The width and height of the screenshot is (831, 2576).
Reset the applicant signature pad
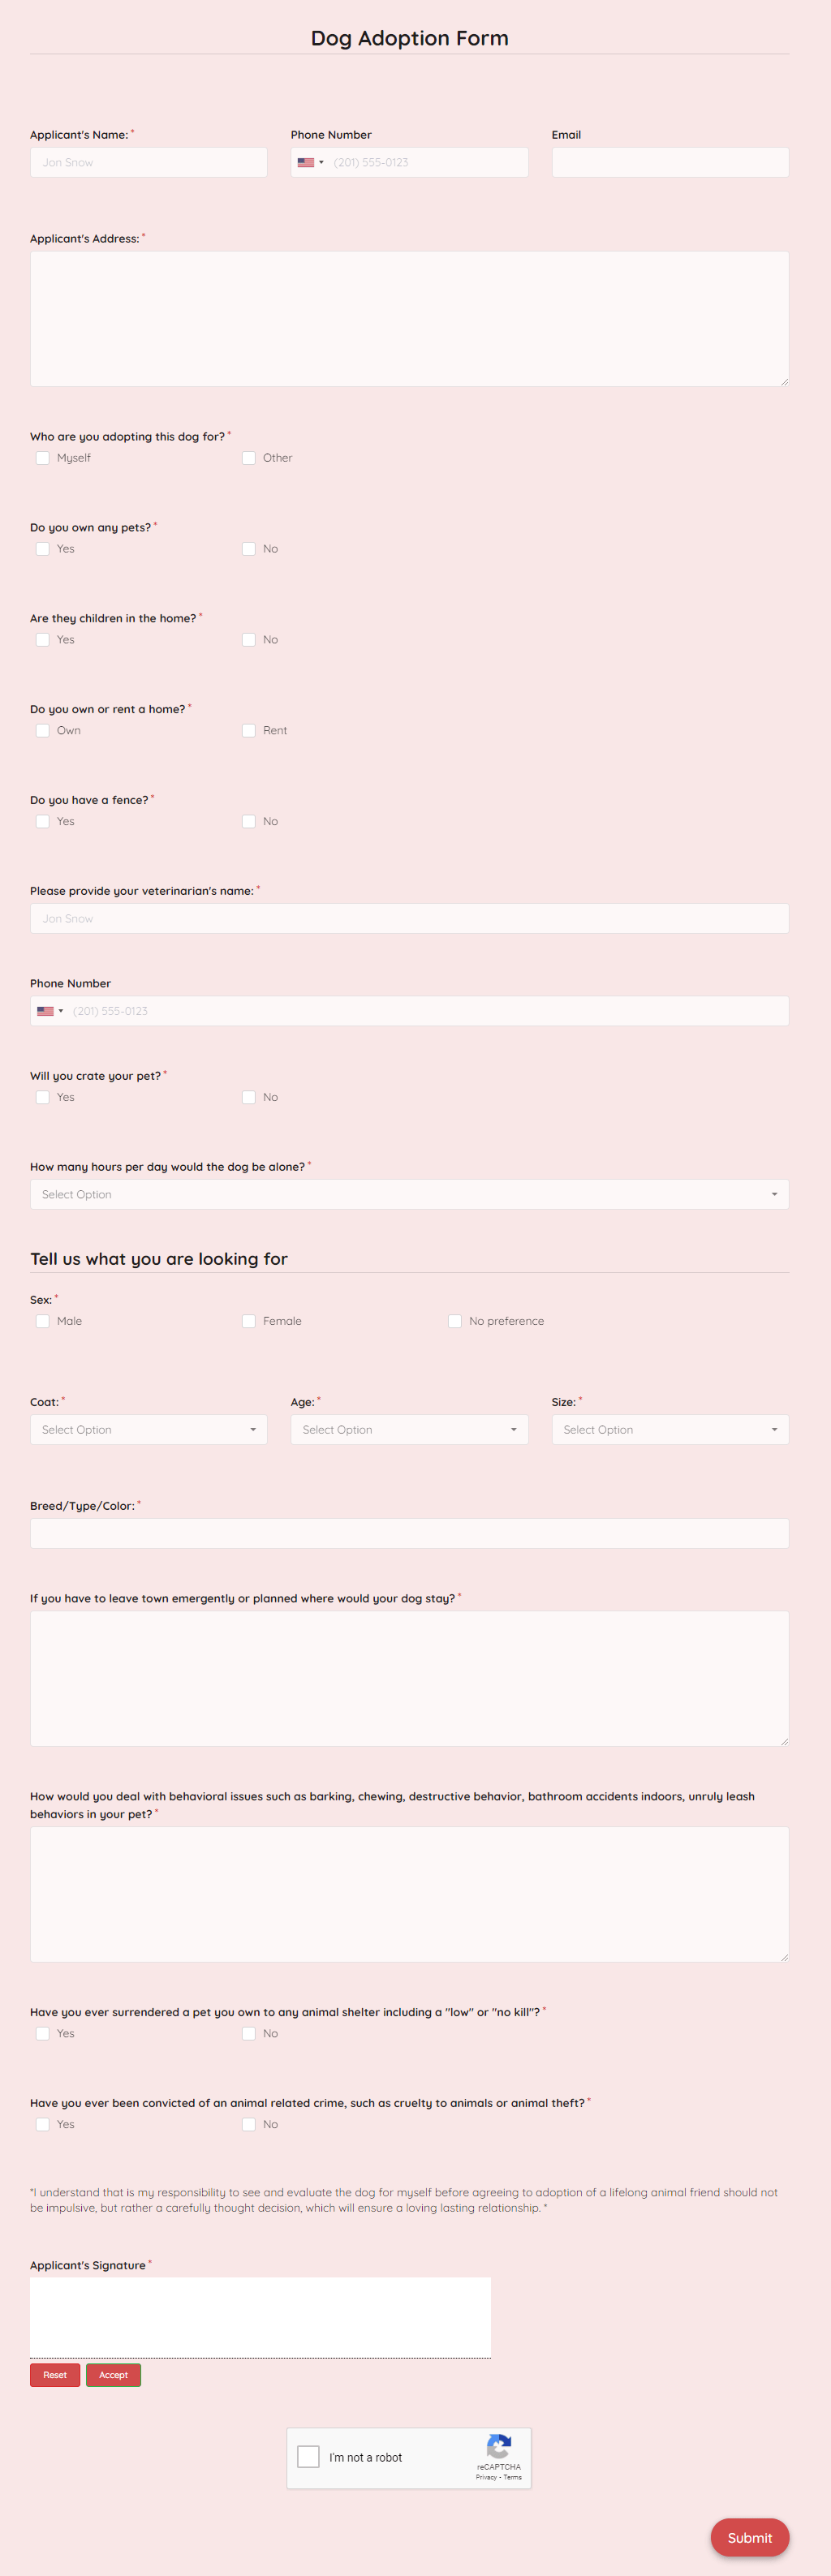pyautogui.click(x=55, y=2375)
